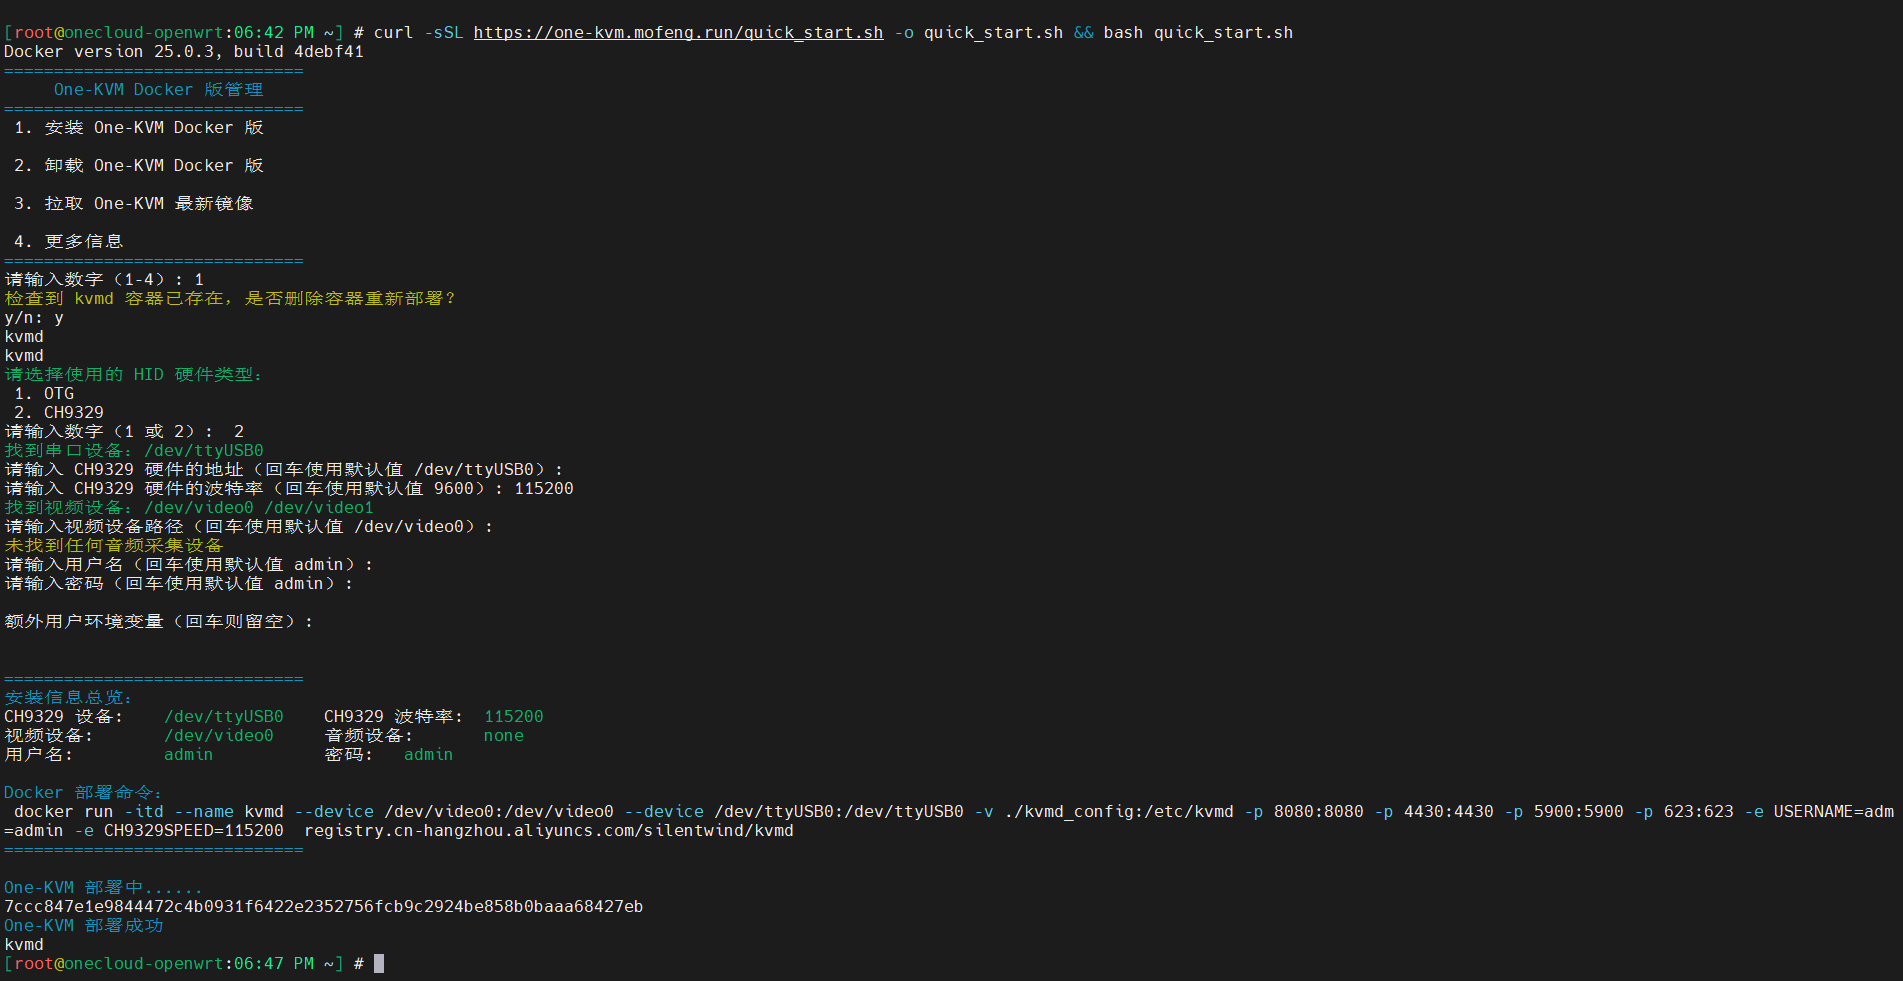Click the yellow kvmd 容器已存在 warning line
Viewport: 1903px width, 981px height.
(230, 298)
